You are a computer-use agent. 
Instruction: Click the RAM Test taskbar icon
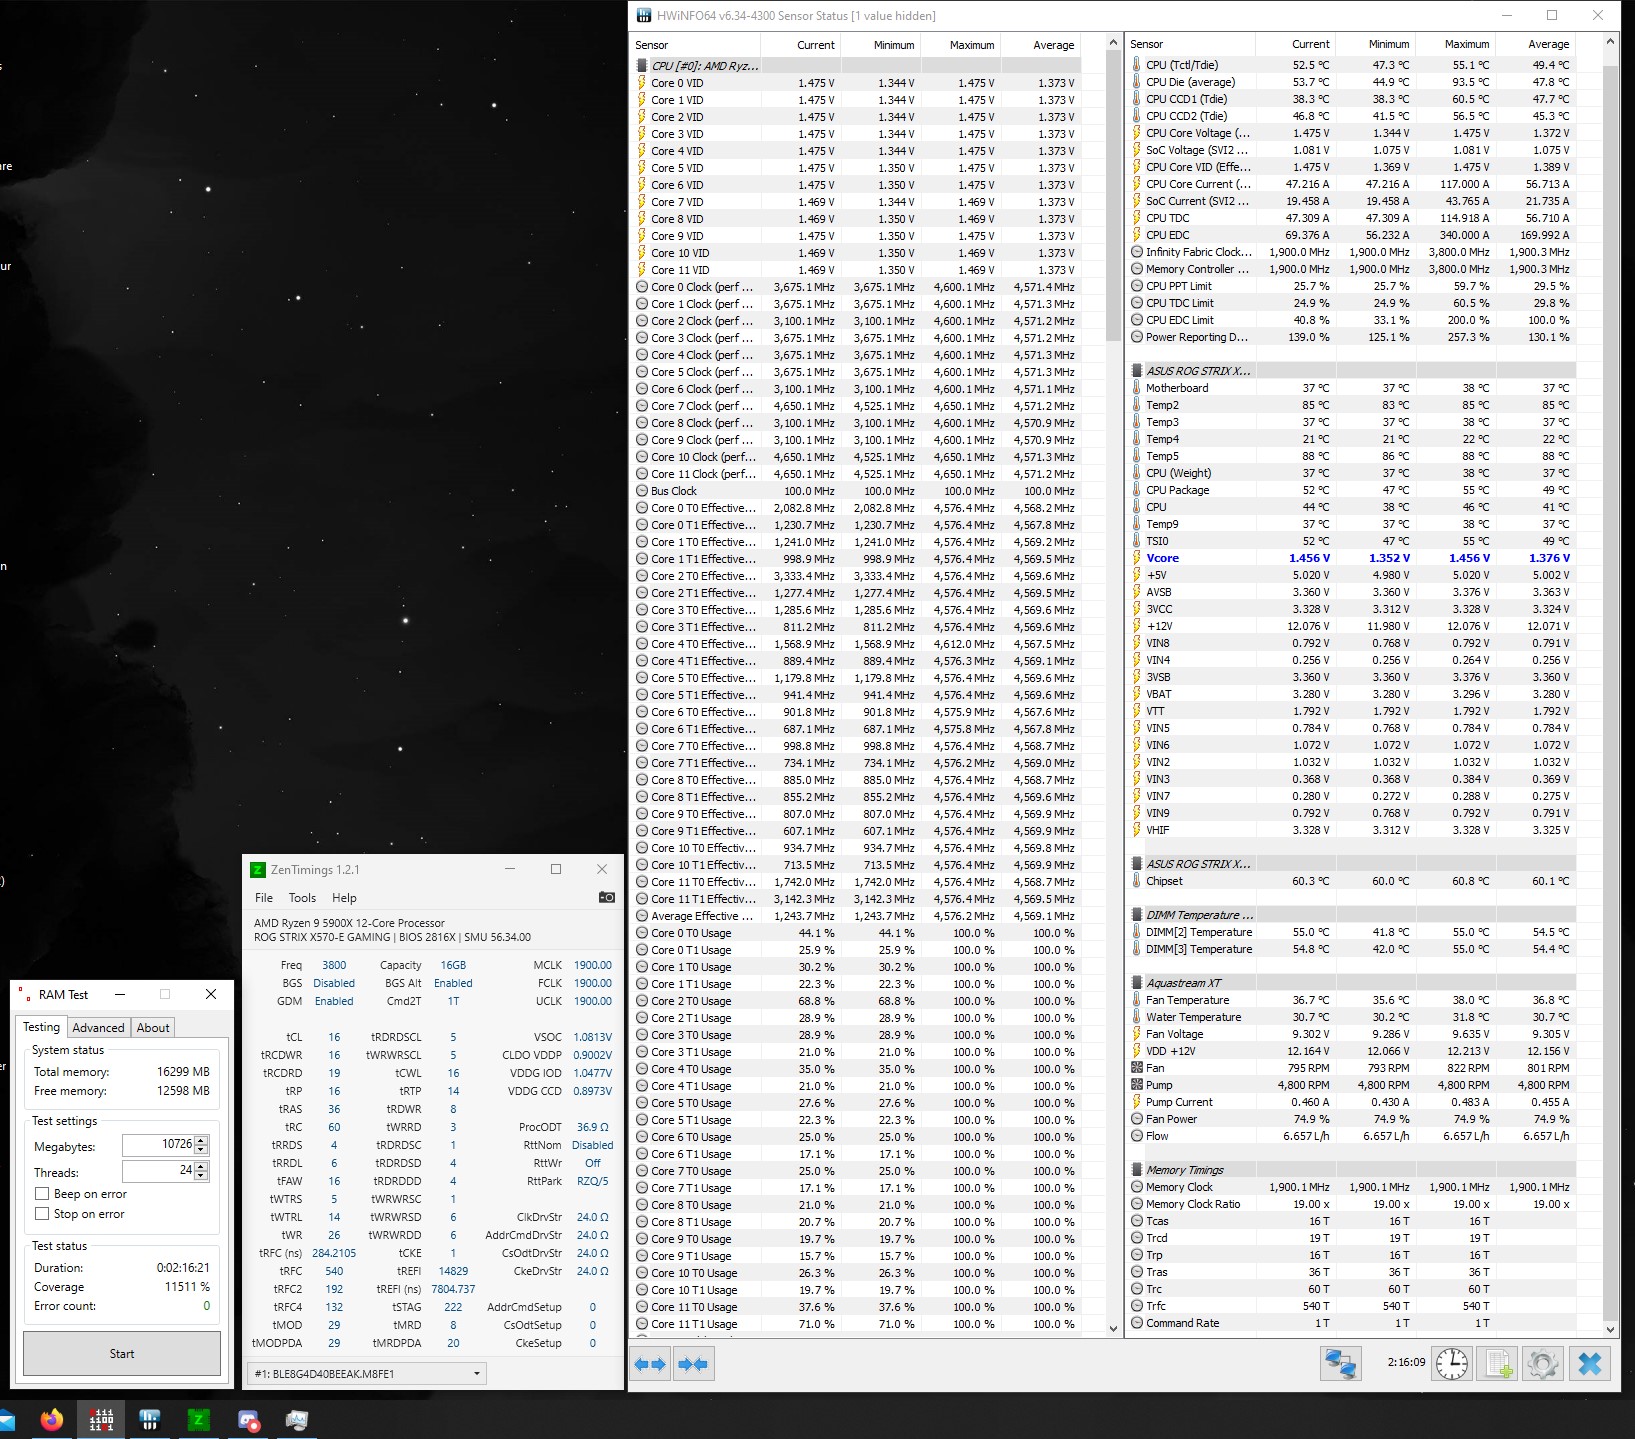[x=101, y=1419]
